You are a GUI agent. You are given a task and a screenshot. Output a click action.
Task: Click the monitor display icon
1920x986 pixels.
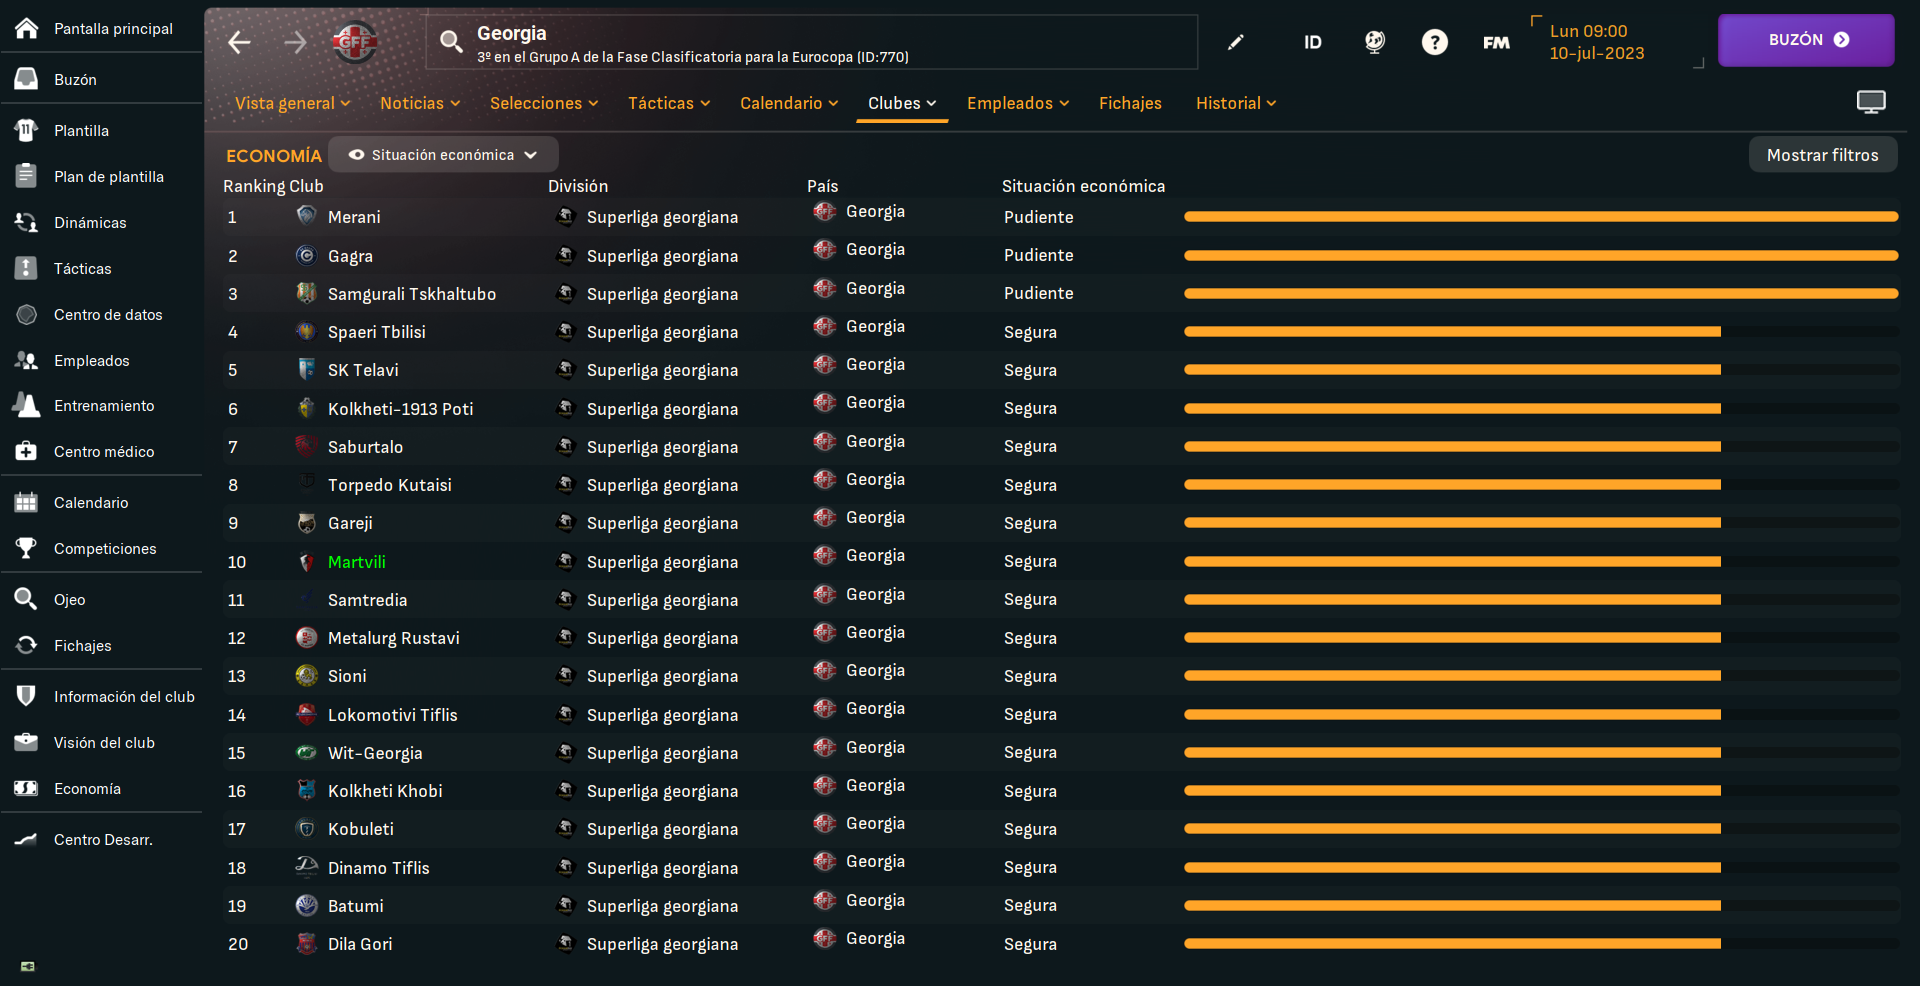point(1870,102)
